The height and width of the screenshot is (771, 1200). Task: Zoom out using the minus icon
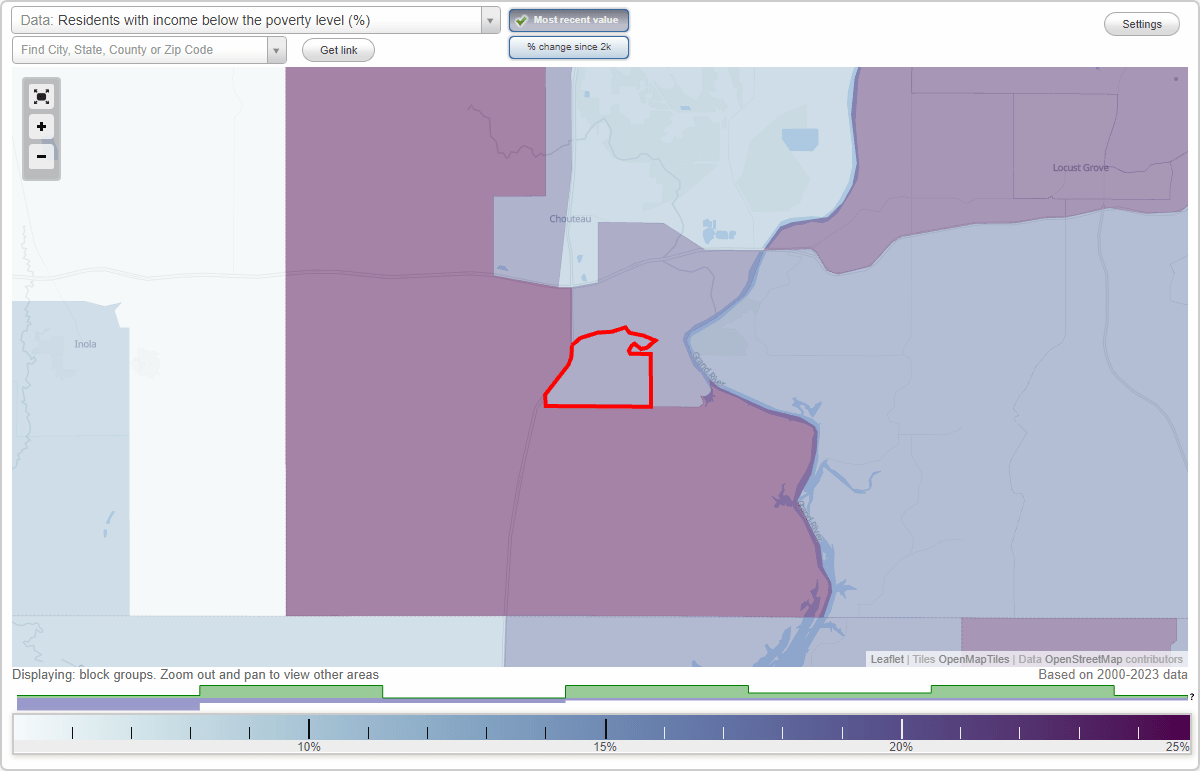tap(41, 156)
